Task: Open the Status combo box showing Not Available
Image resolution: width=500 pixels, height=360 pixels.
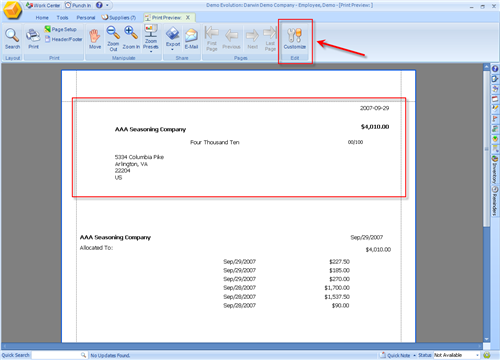Action: (x=456, y=355)
